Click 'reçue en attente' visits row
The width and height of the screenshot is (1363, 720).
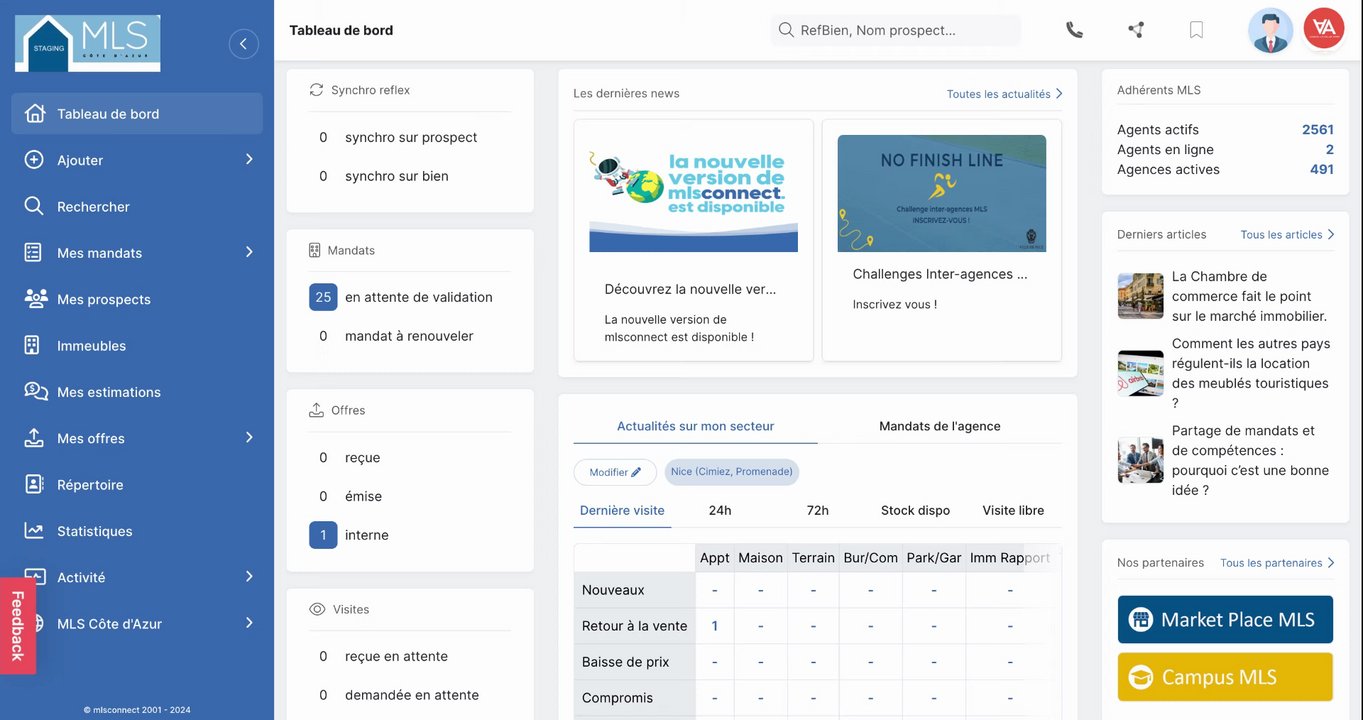tap(410, 656)
